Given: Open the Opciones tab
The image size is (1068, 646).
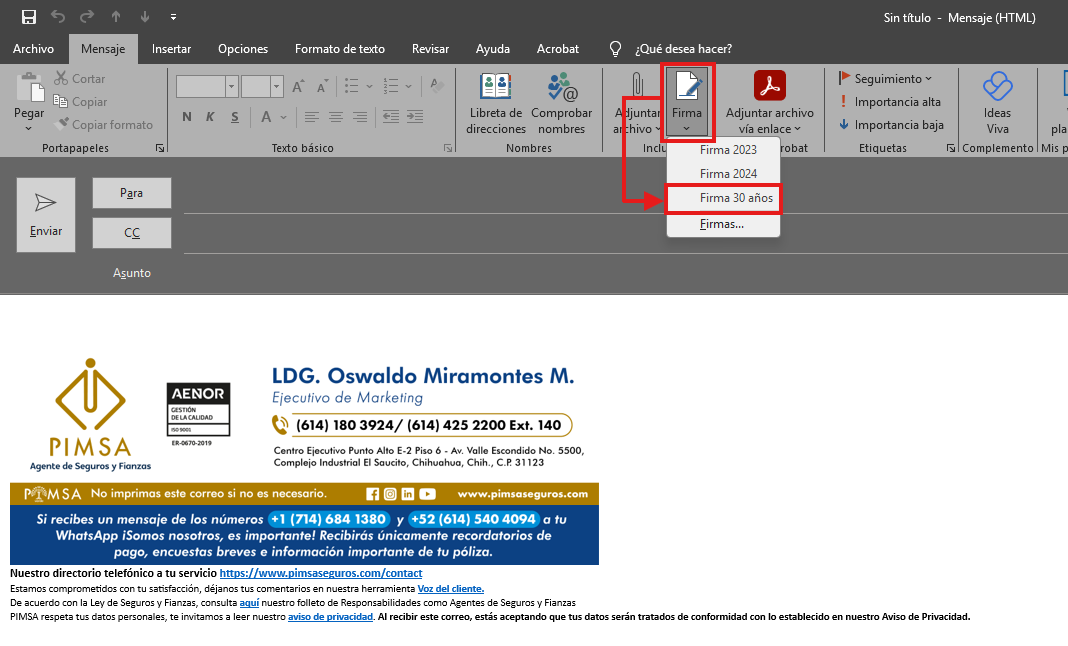Looking at the screenshot, I should (x=242, y=49).
